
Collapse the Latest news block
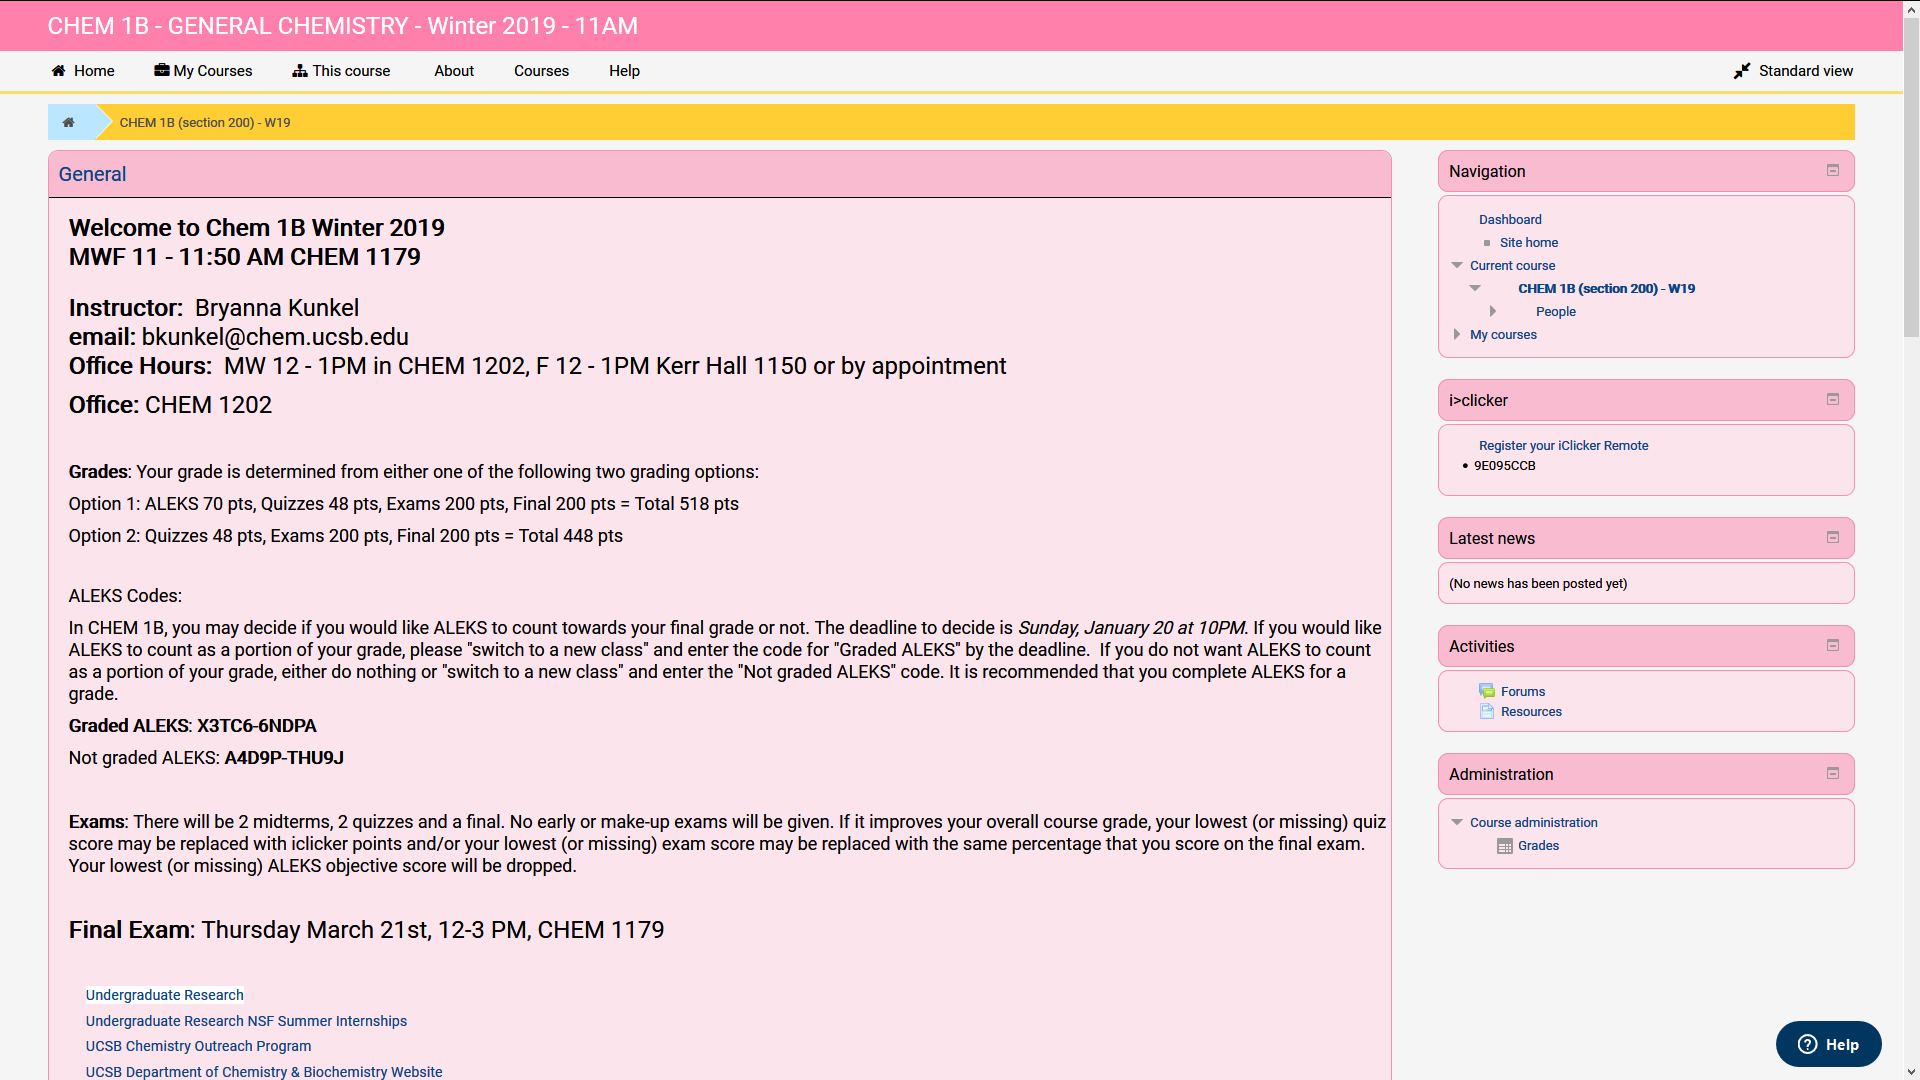1833,538
